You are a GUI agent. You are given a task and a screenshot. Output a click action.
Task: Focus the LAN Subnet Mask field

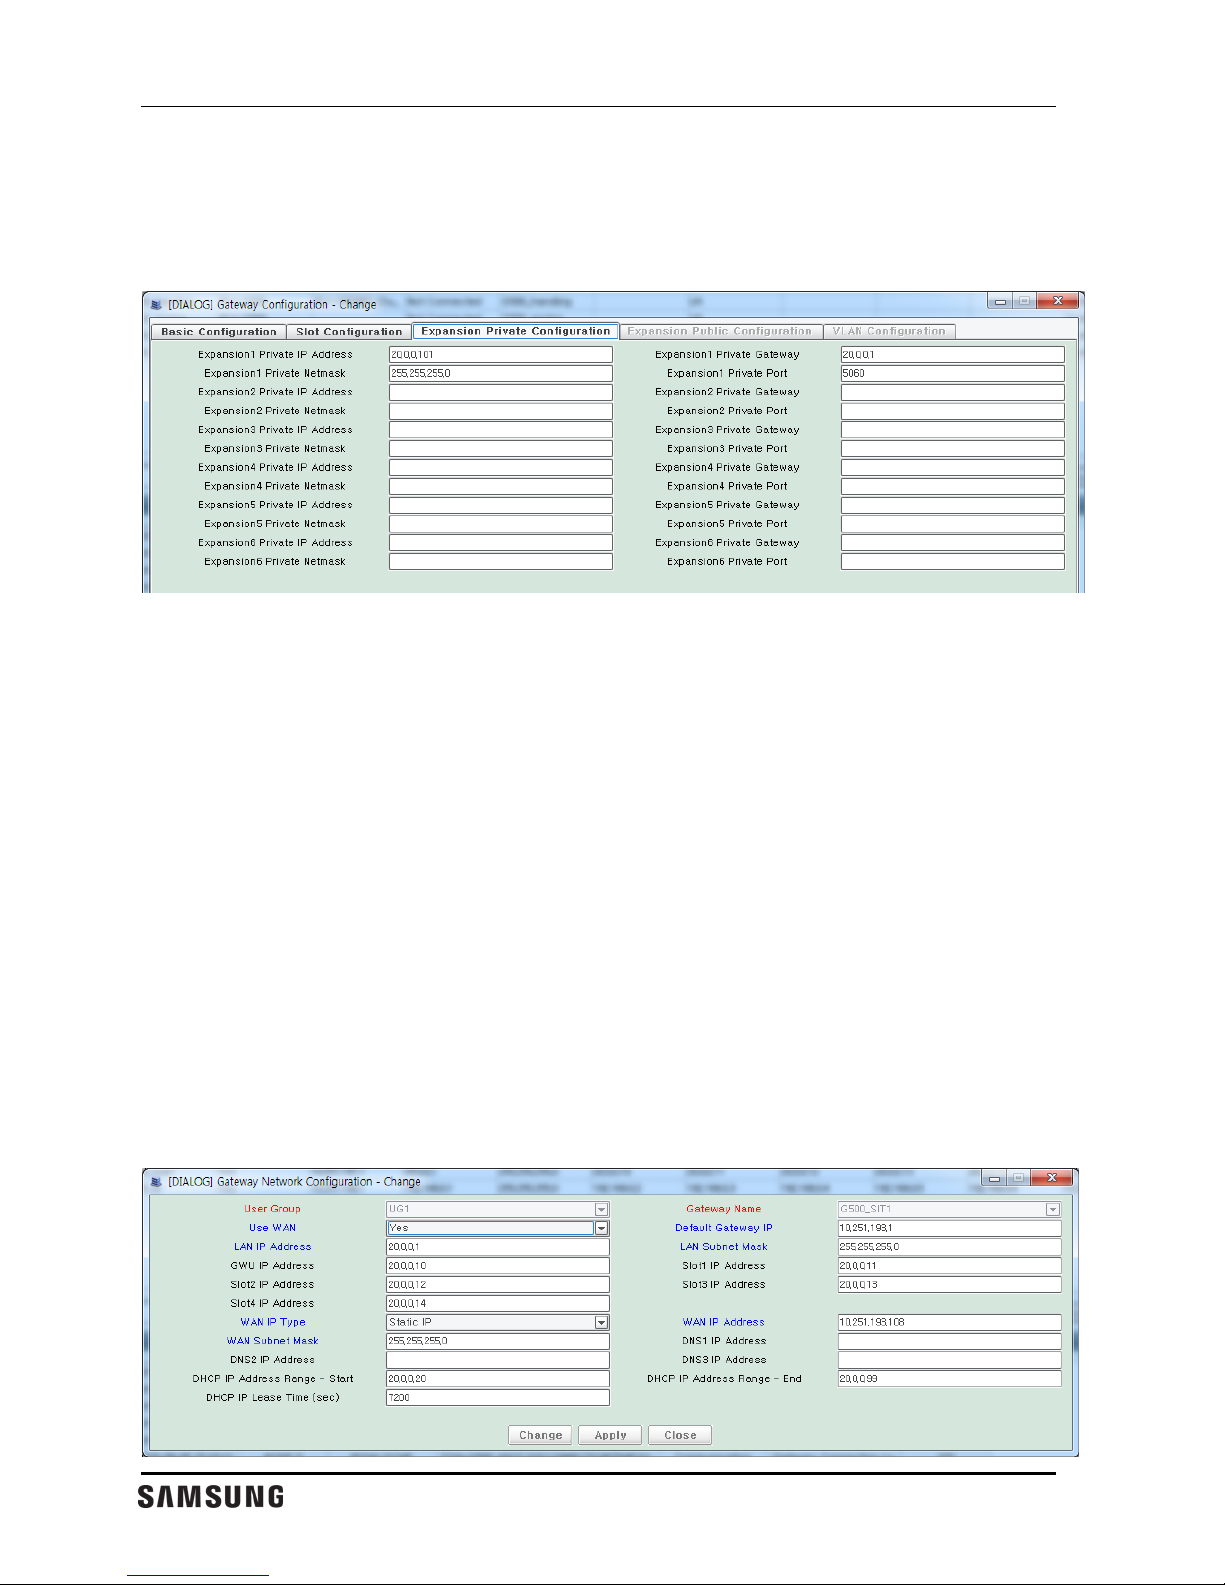pyautogui.click(x=950, y=1247)
